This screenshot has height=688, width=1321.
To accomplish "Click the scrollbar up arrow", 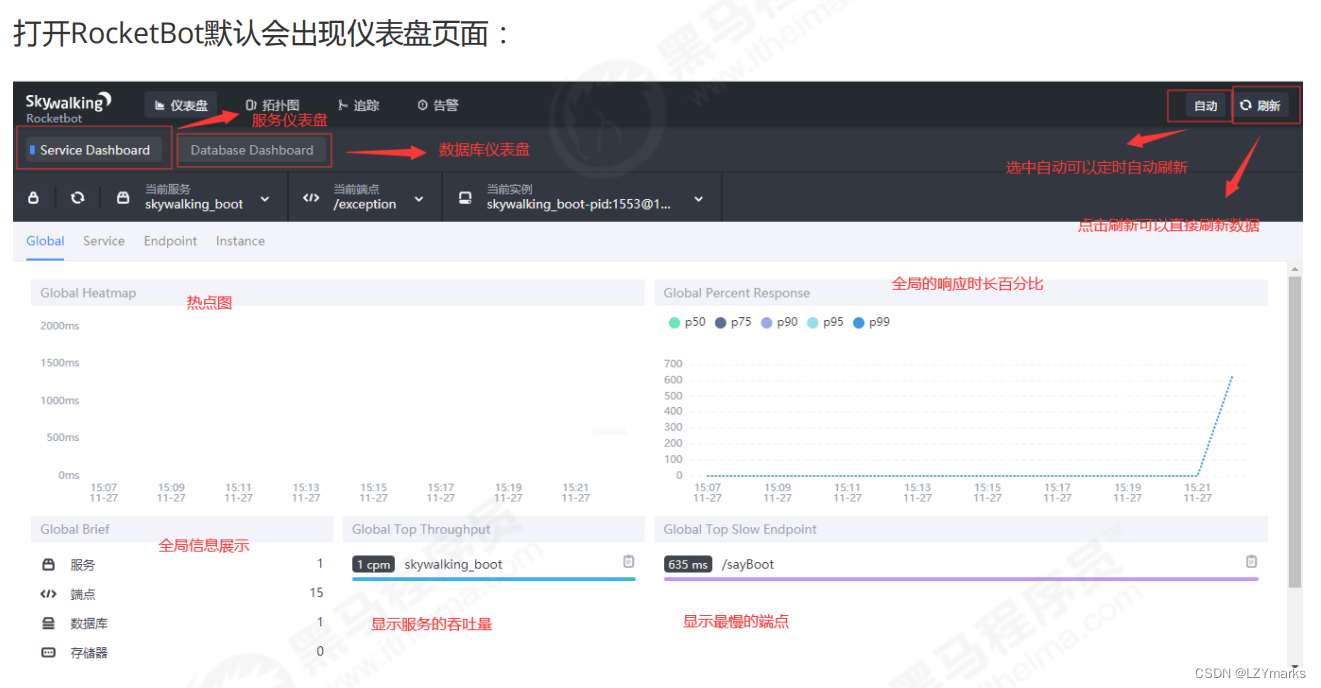I will (x=1295, y=270).
